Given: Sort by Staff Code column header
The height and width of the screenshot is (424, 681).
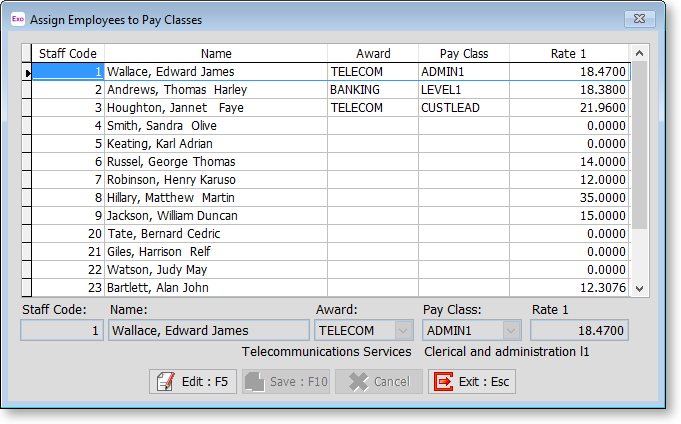Looking at the screenshot, I should click(67, 53).
